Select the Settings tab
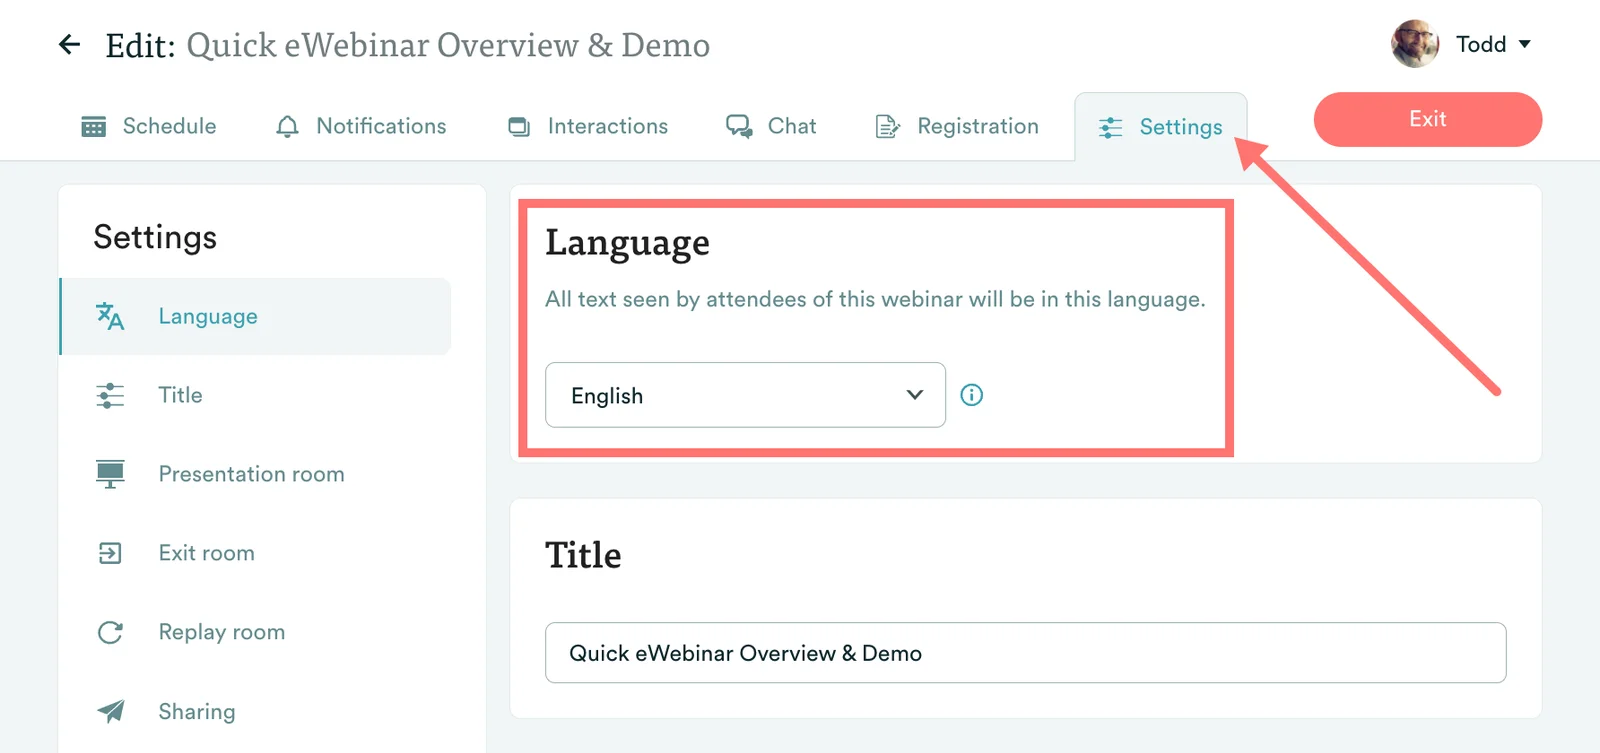The width and height of the screenshot is (1600, 753). [x=1160, y=127]
